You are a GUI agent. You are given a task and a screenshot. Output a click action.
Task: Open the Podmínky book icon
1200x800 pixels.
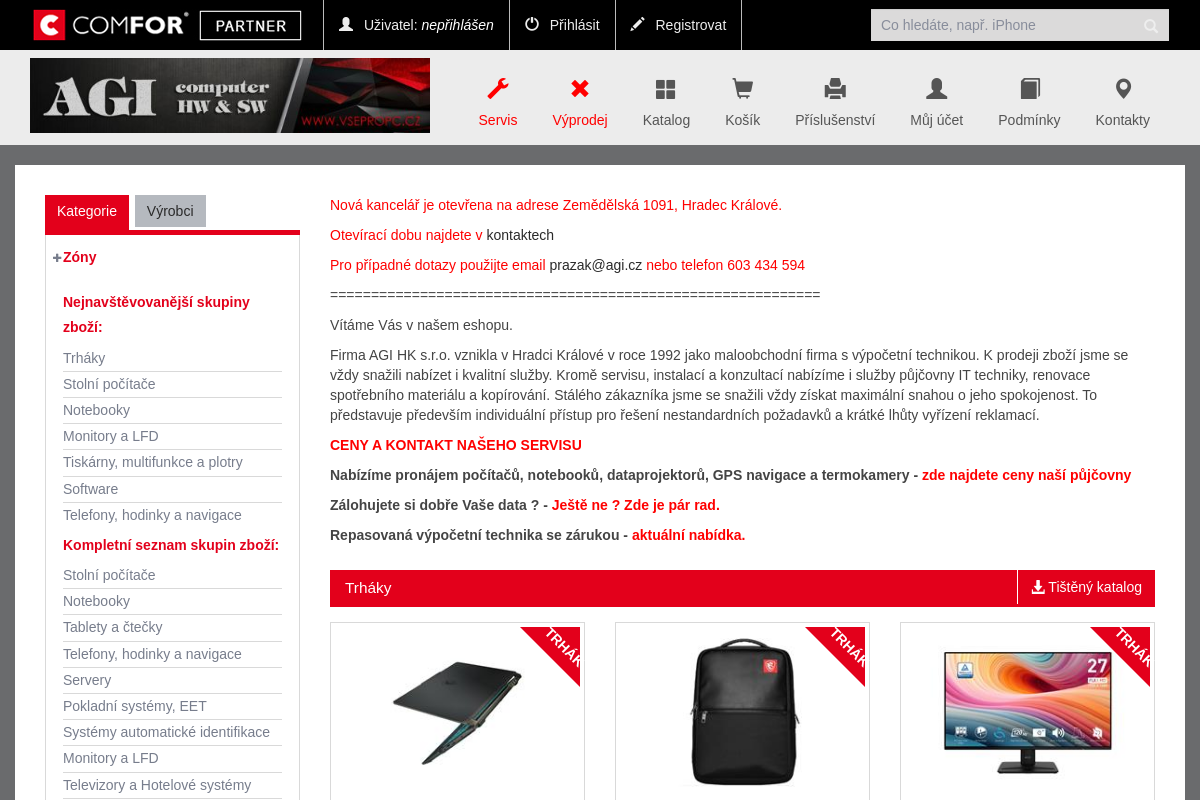click(1030, 89)
